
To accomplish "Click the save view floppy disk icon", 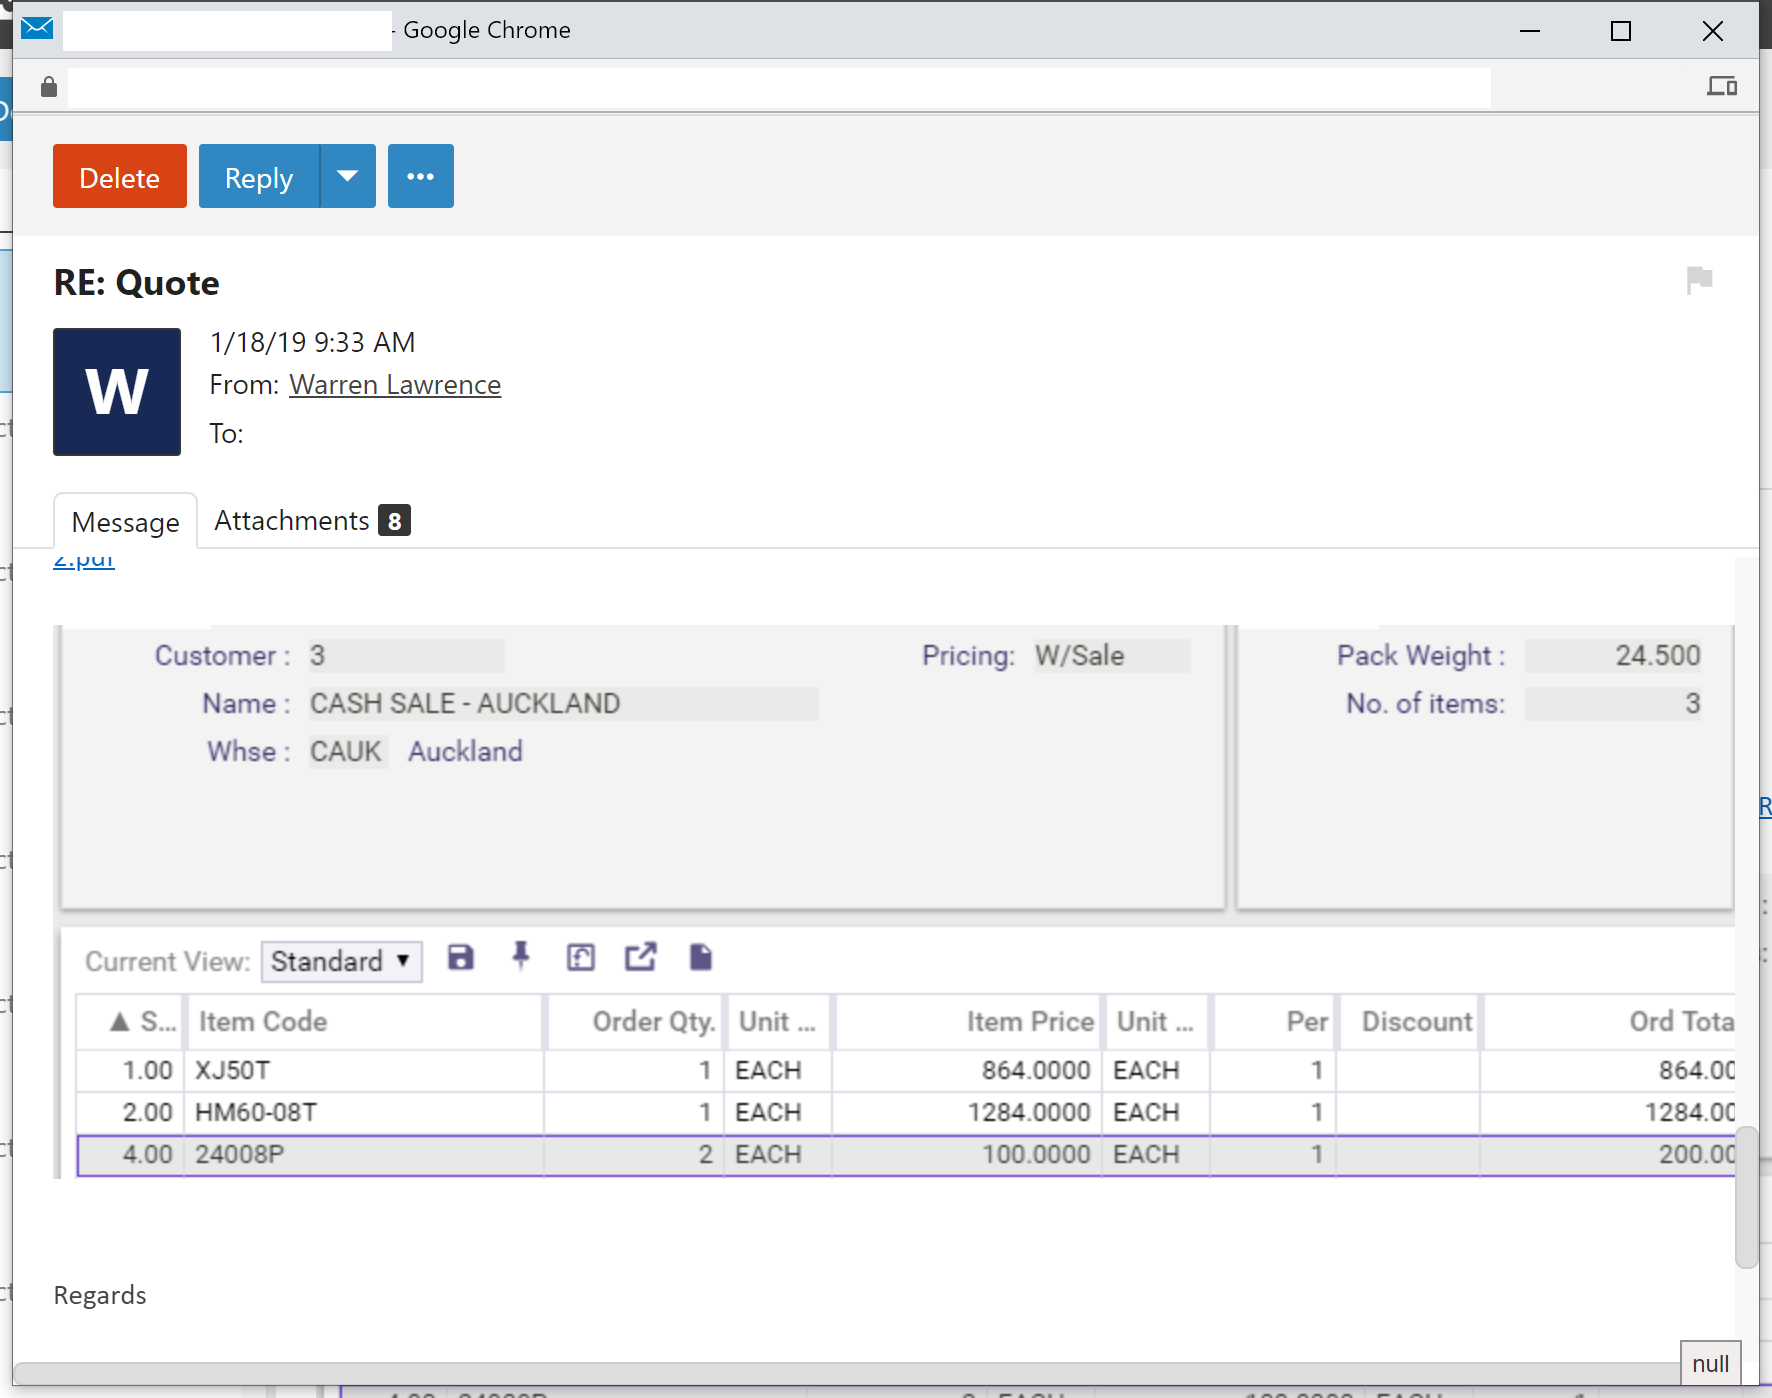I will click(460, 958).
